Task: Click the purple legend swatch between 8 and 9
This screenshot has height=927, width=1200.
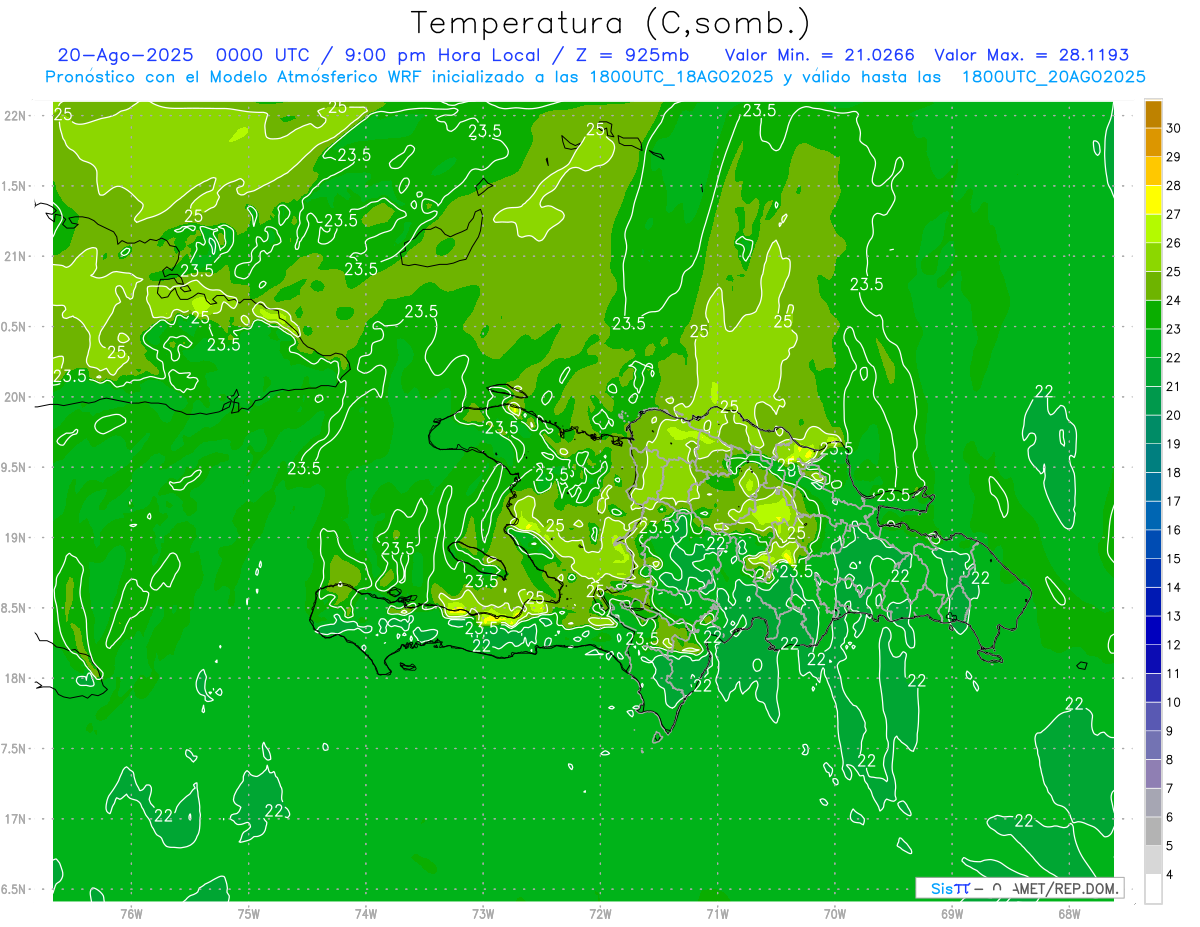Action: click(1153, 745)
